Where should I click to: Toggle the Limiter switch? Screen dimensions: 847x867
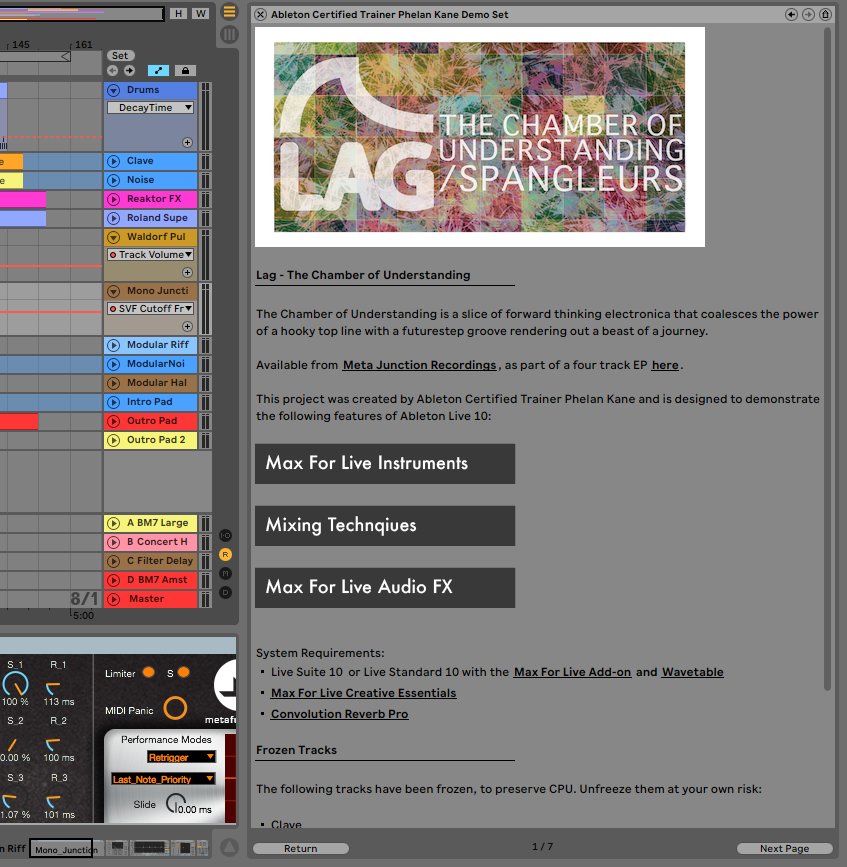tap(148, 672)
